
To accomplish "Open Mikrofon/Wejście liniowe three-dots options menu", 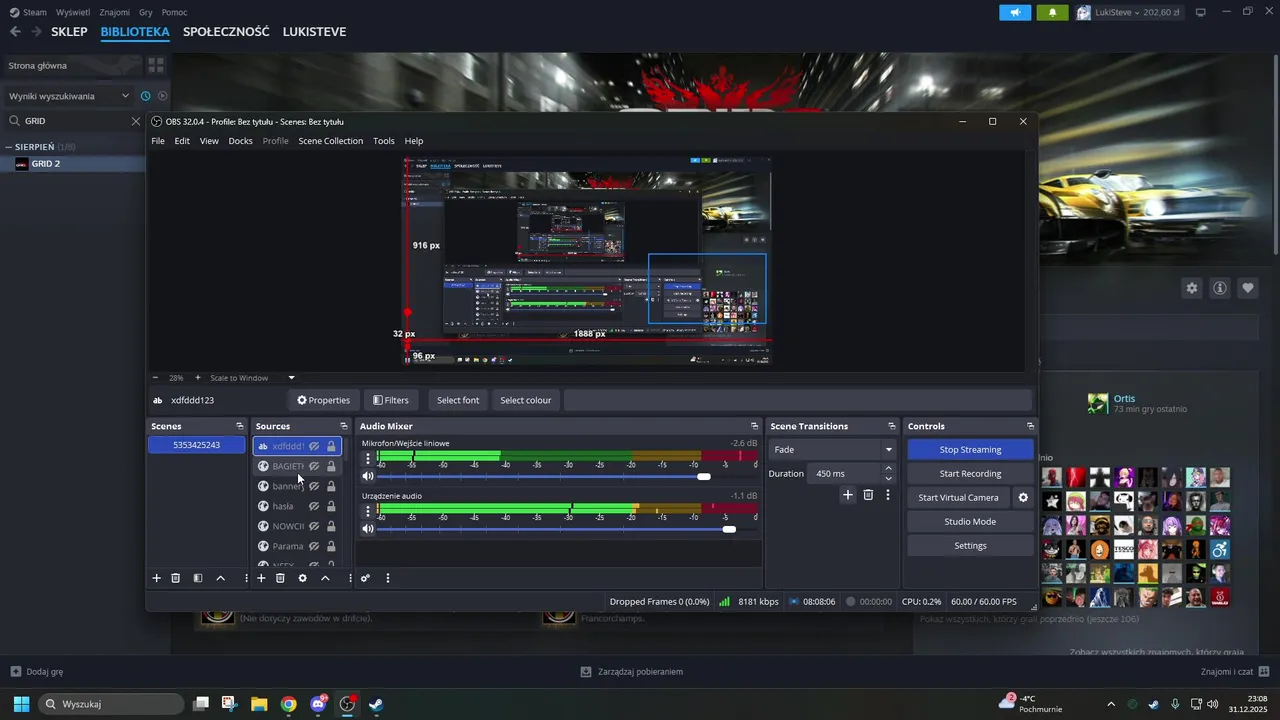I will [x=368, y=458].
